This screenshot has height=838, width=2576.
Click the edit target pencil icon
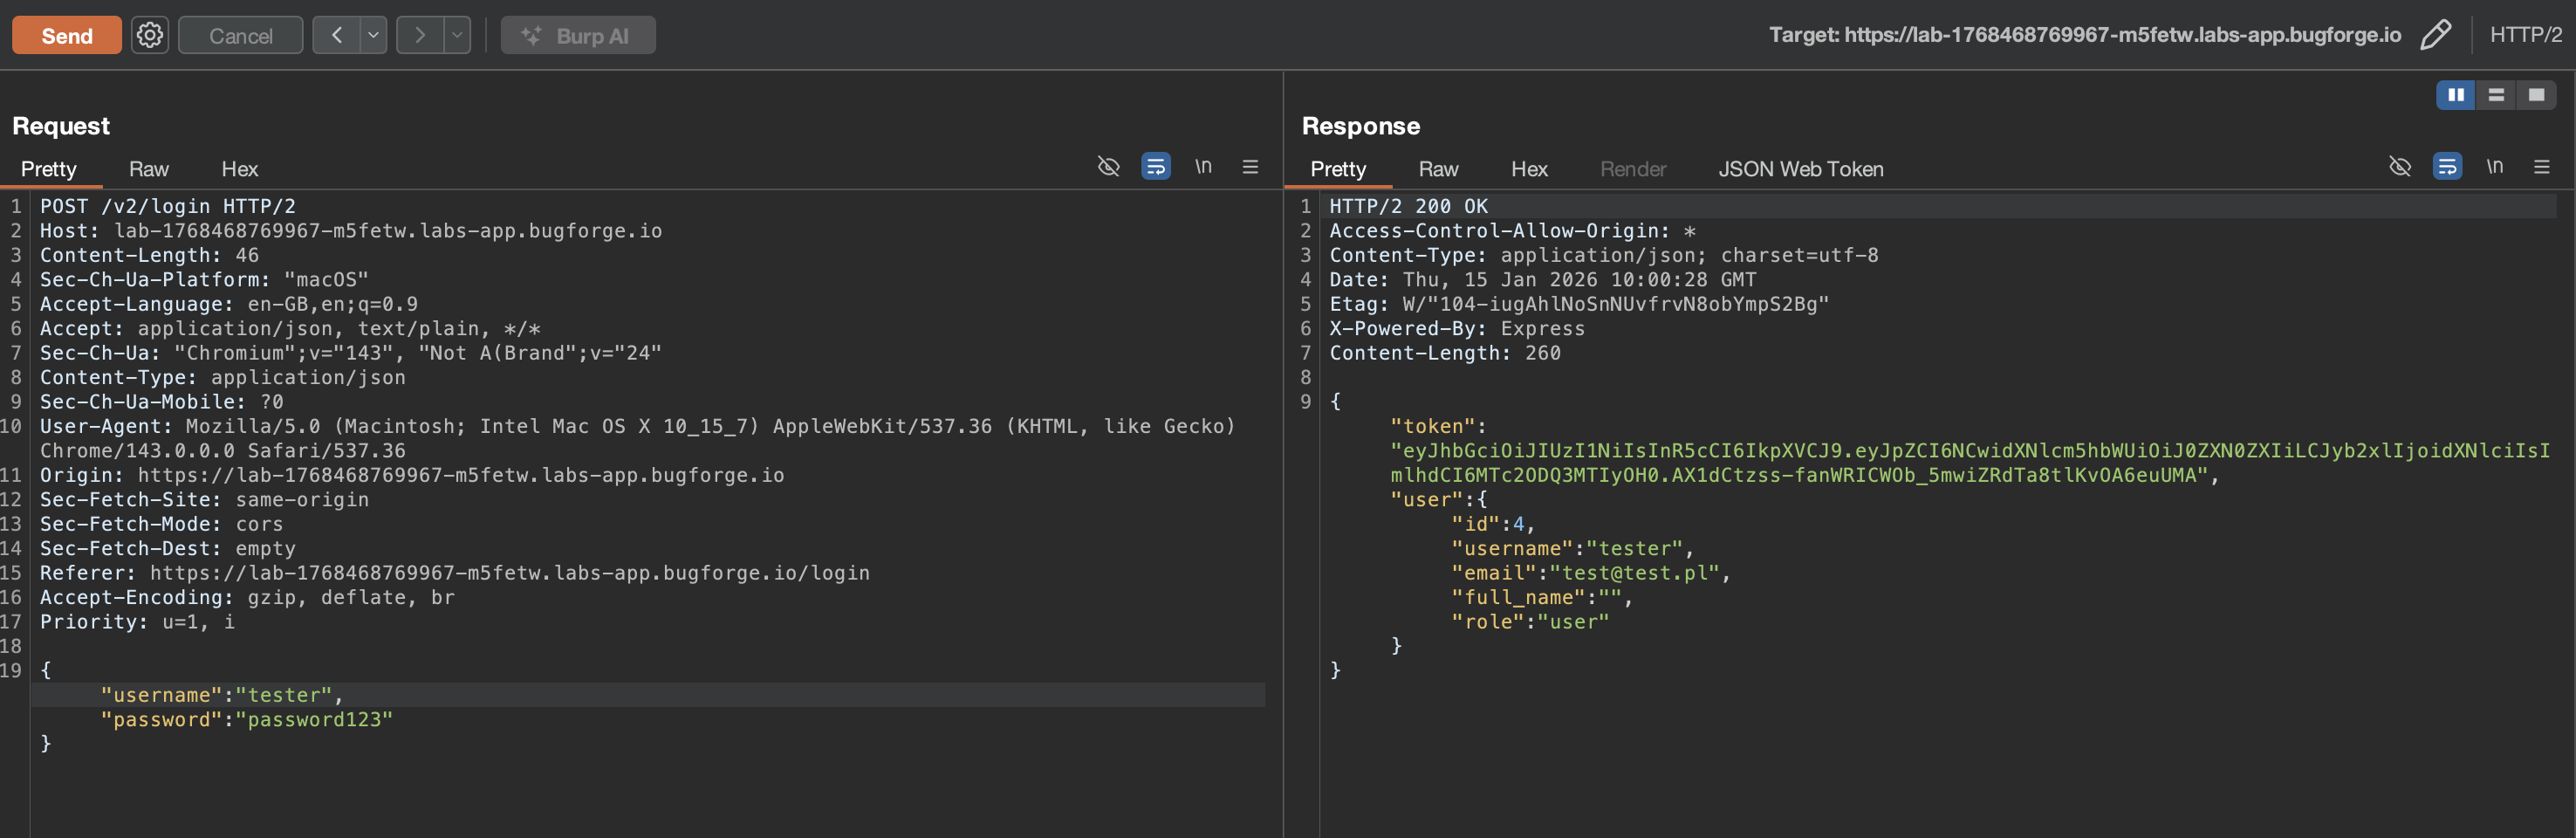(2435, 35)
